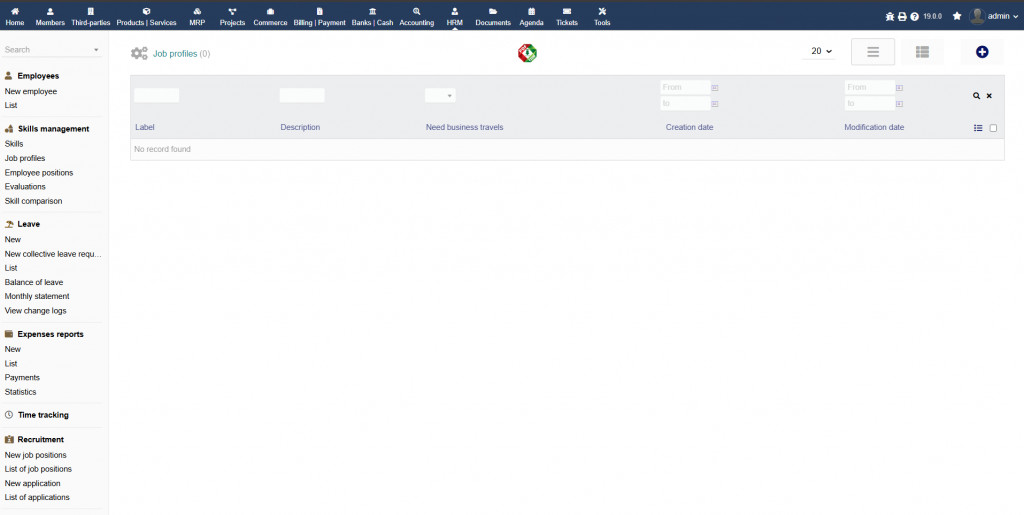This screenshot has width=1024, height=515.
Task: Open Monthly statement link
Action: [37, 296]
